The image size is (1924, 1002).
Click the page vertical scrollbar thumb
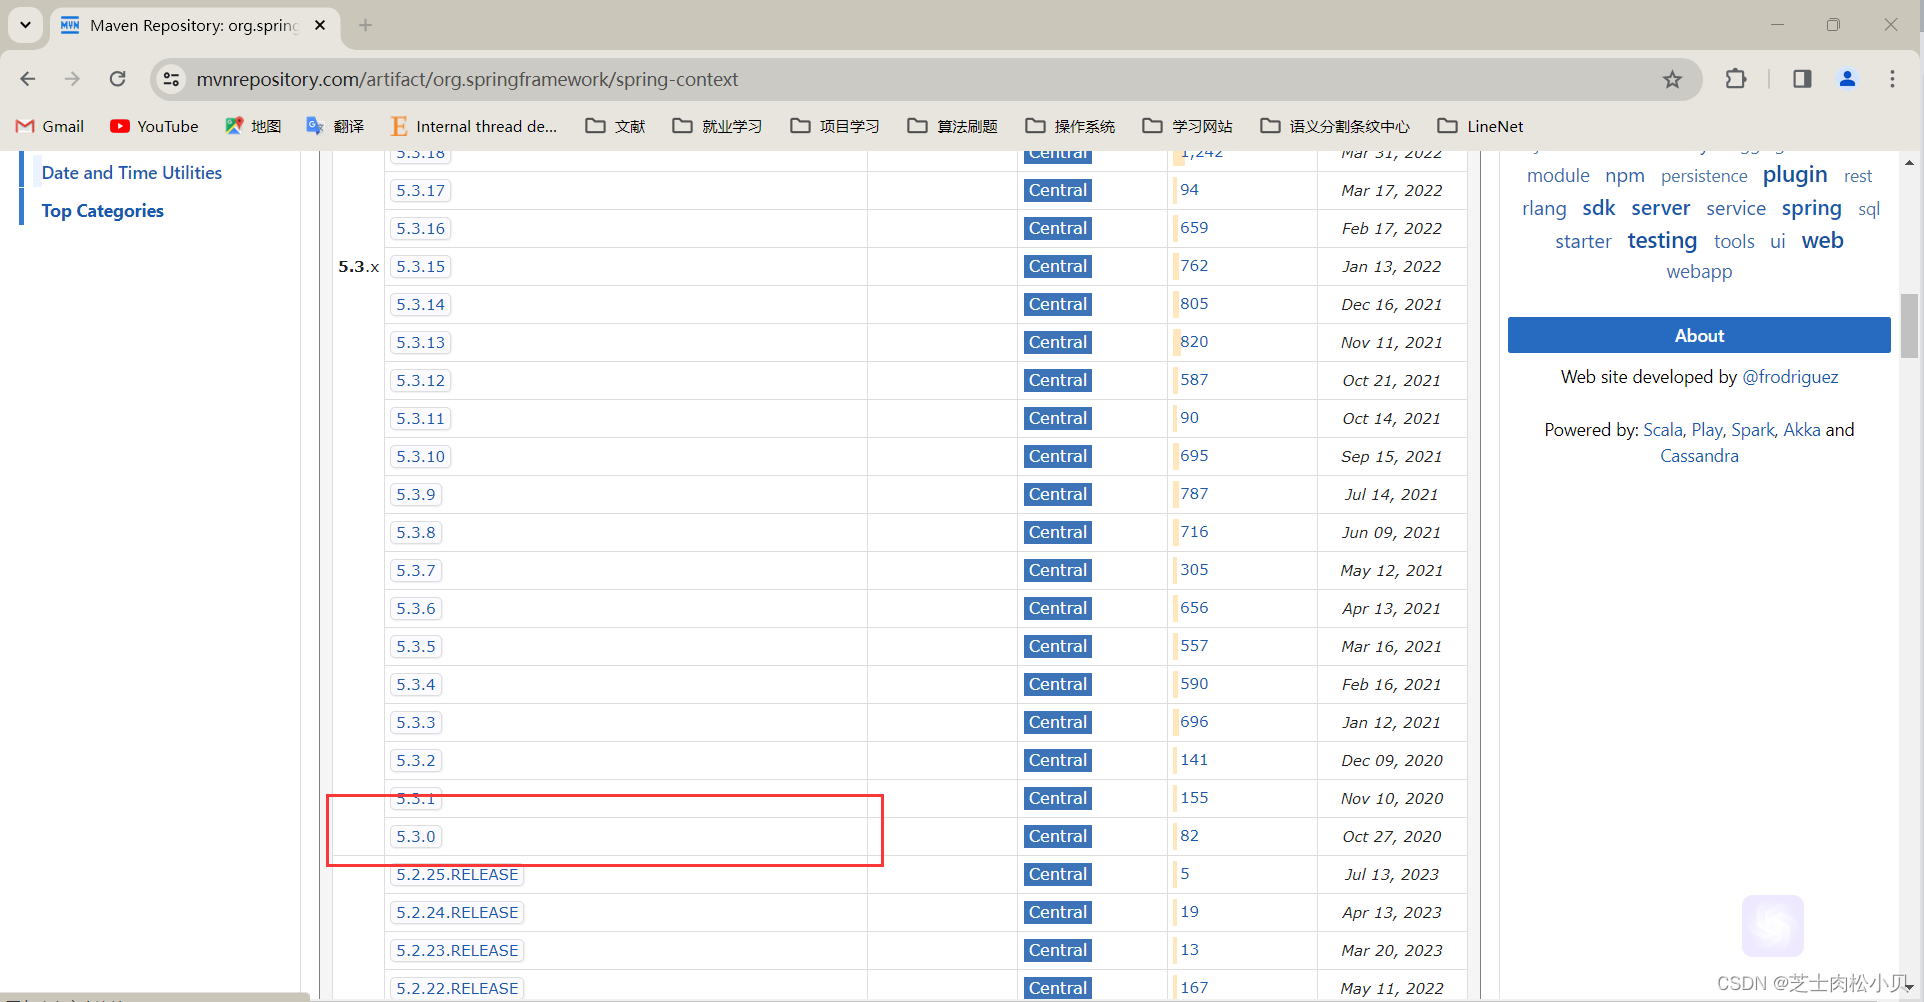click(1909, 325)
